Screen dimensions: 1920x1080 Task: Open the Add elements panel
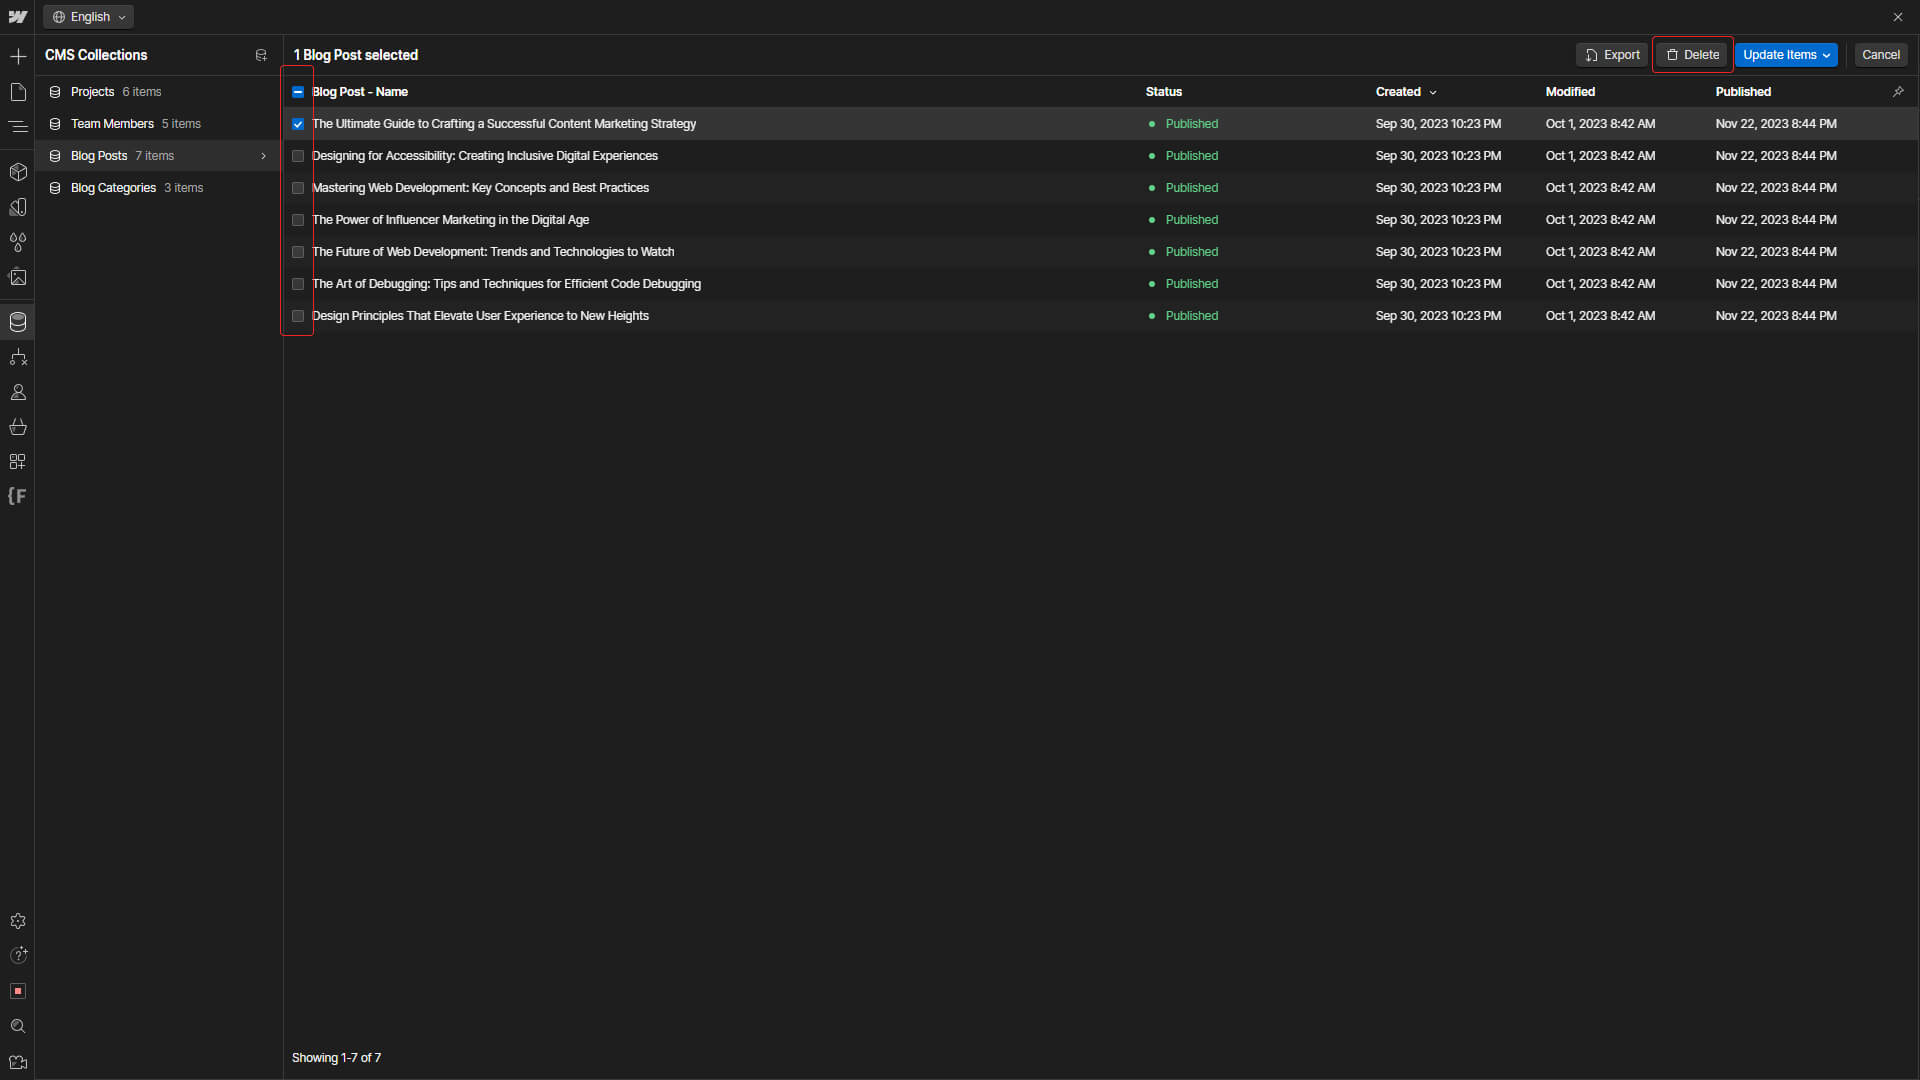(18, 56)
